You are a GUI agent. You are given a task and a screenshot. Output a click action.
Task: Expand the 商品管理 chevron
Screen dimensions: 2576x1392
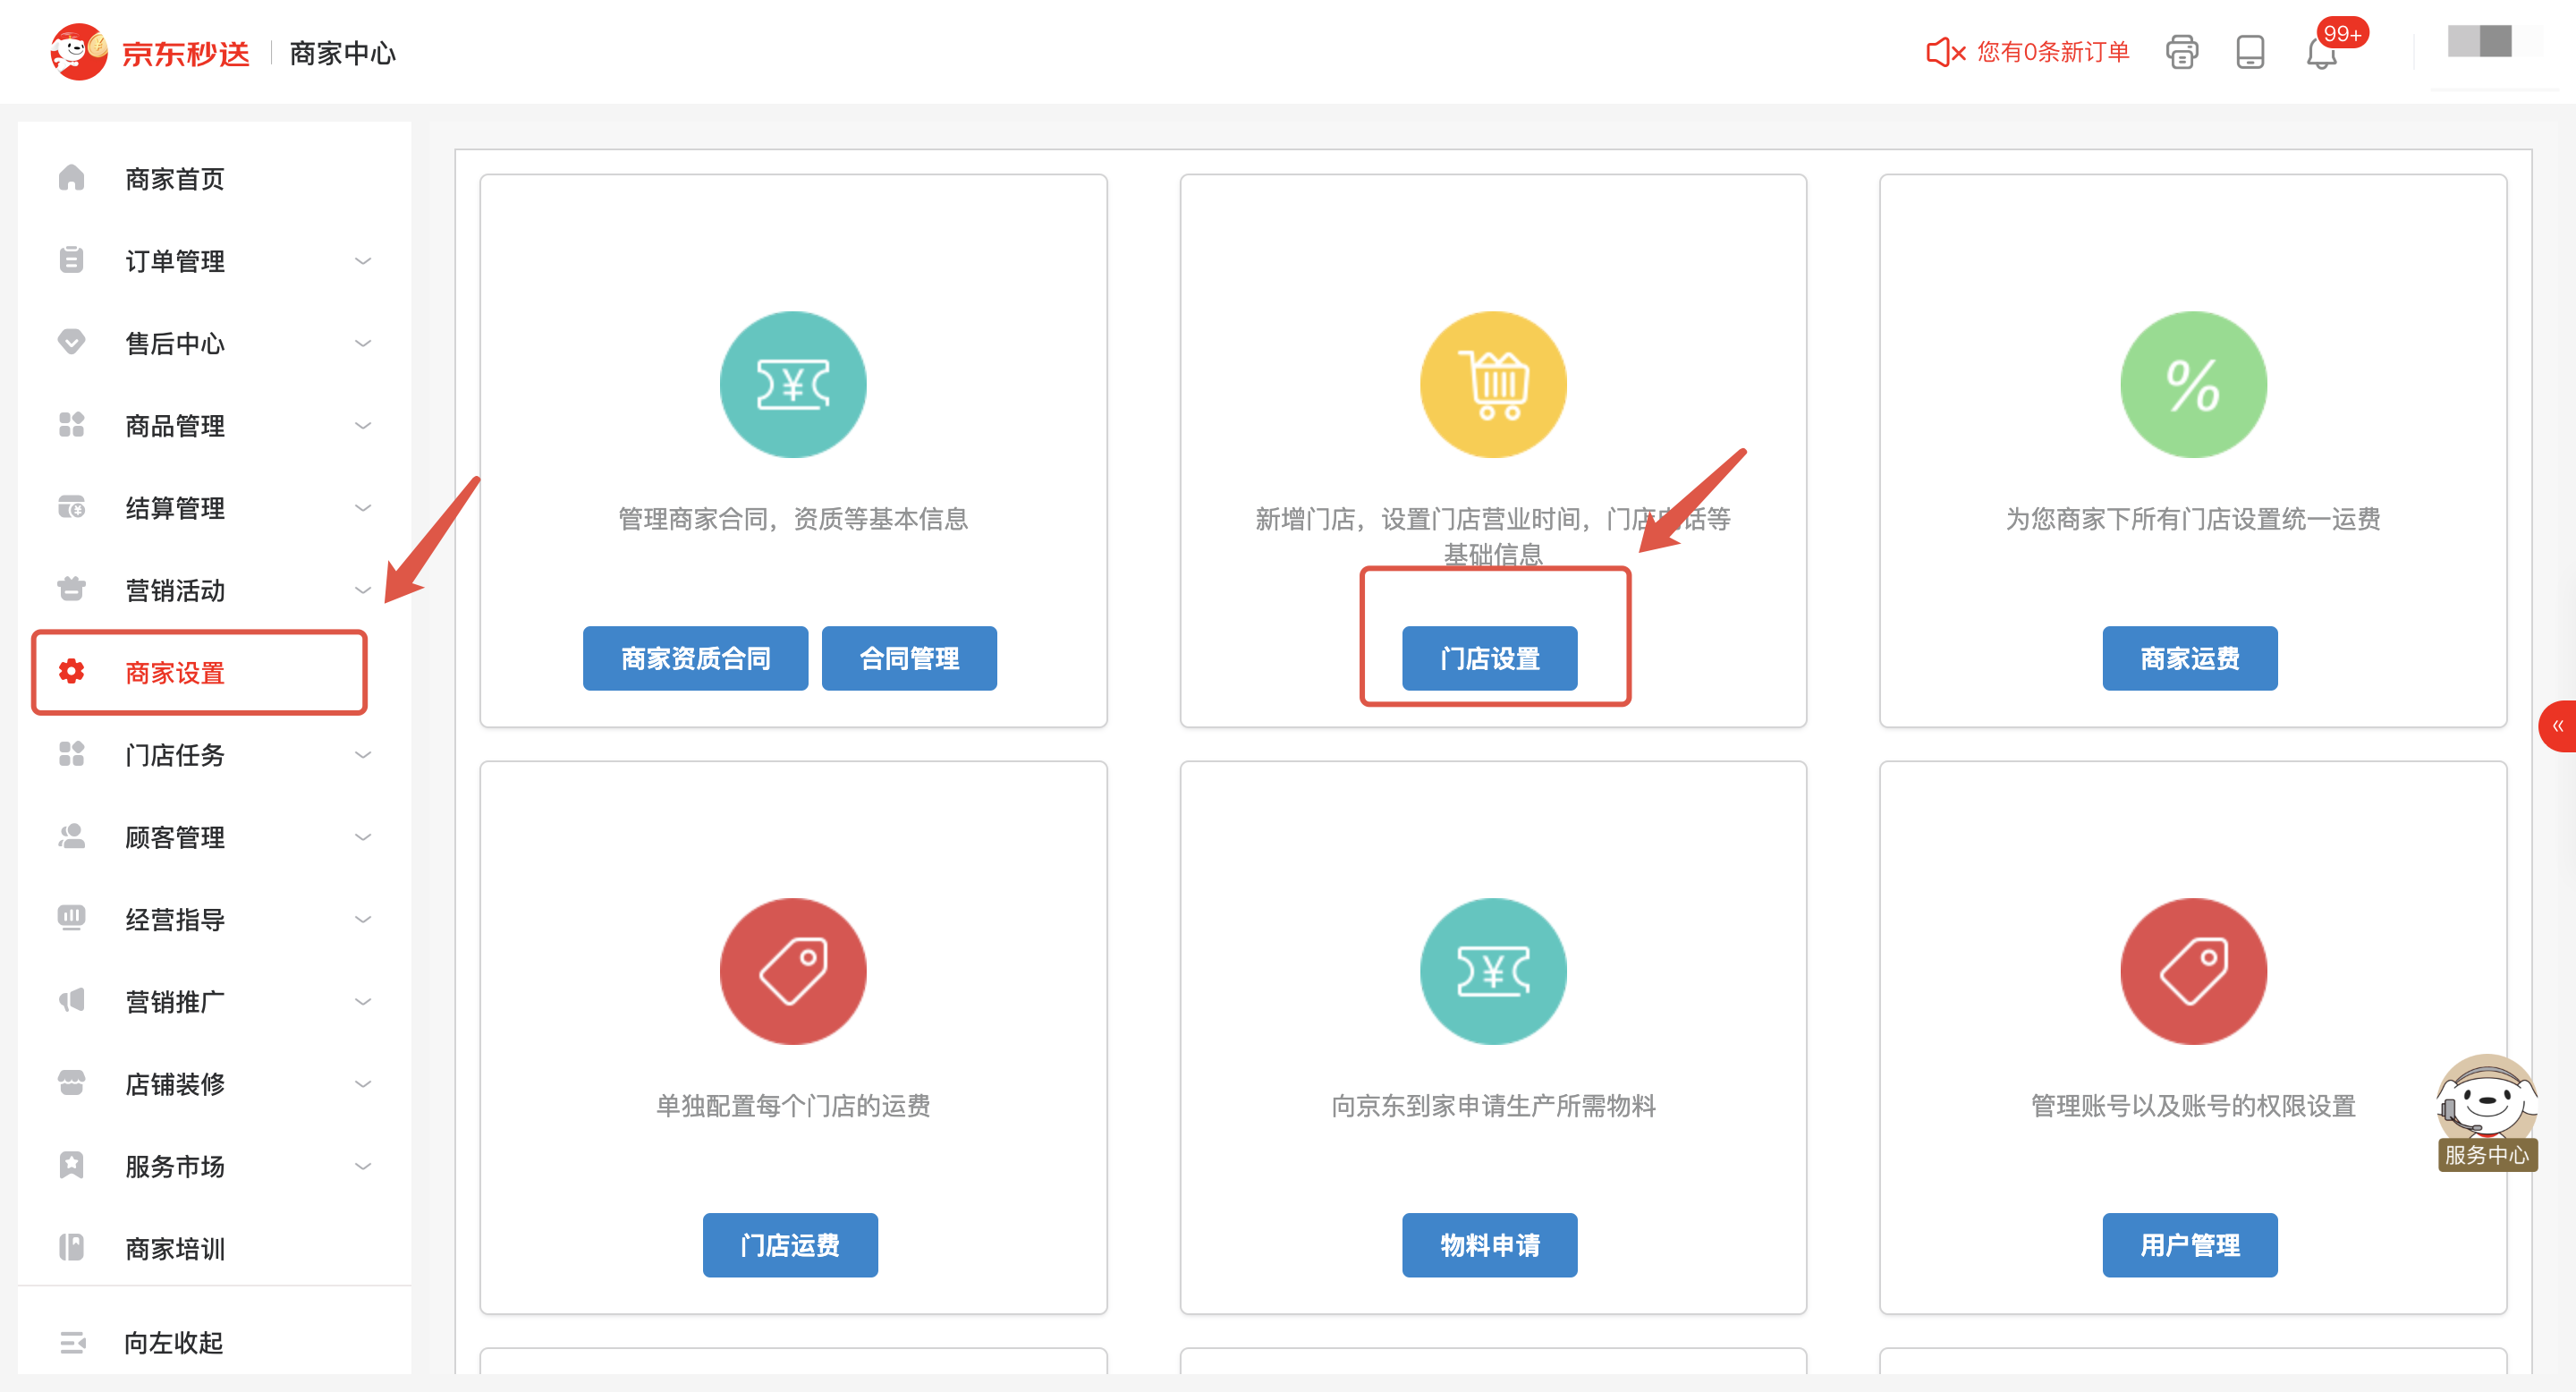pos(363,426)
